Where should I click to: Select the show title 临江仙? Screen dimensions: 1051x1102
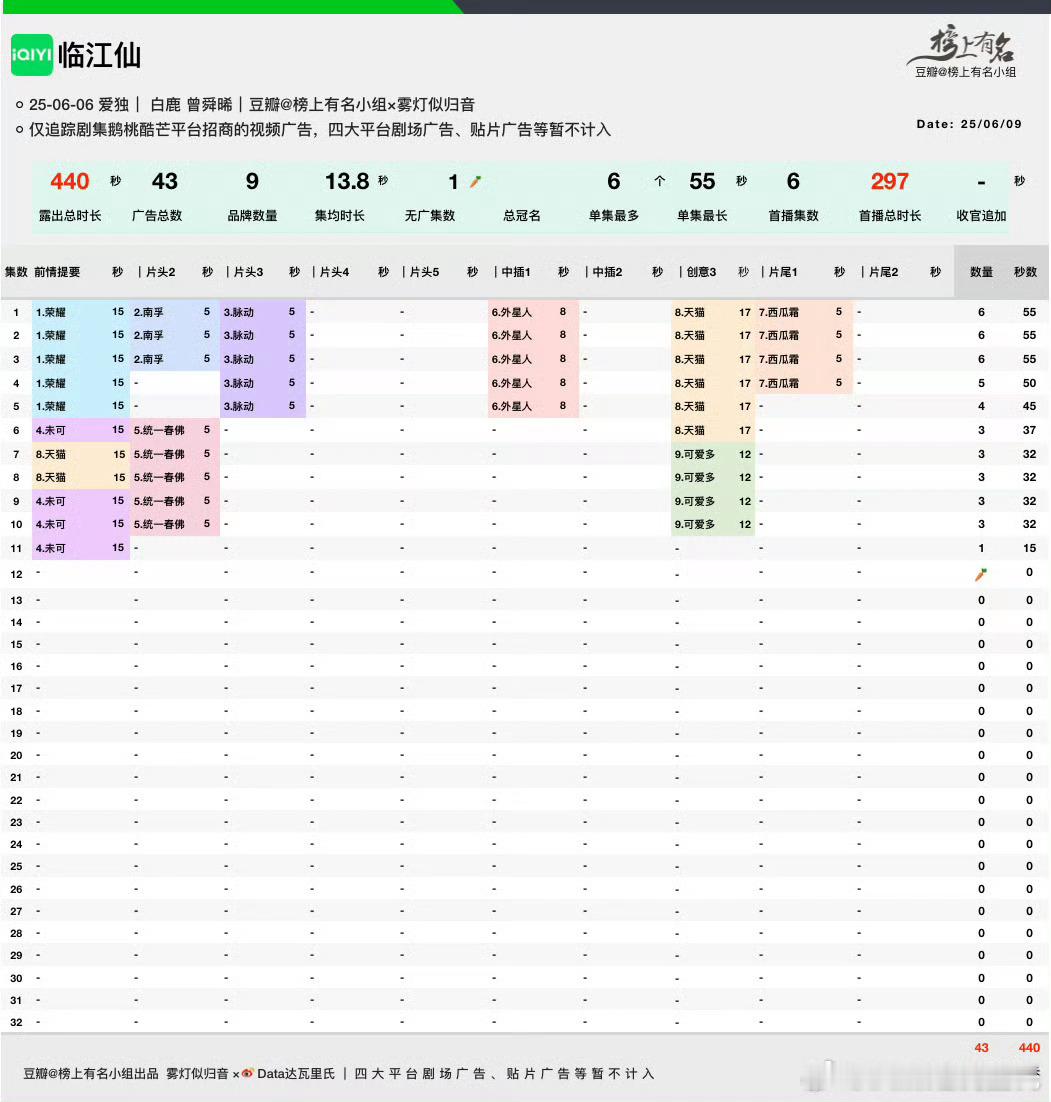click(x=99, y=55)
